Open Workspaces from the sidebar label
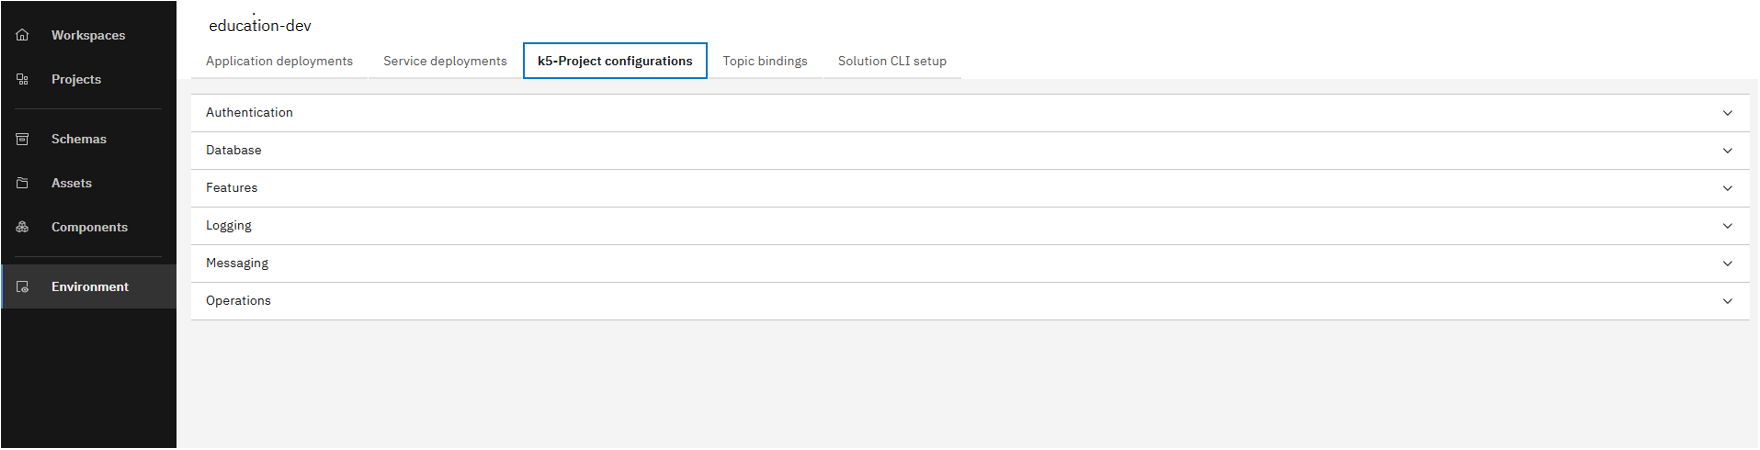 point(88,35)
